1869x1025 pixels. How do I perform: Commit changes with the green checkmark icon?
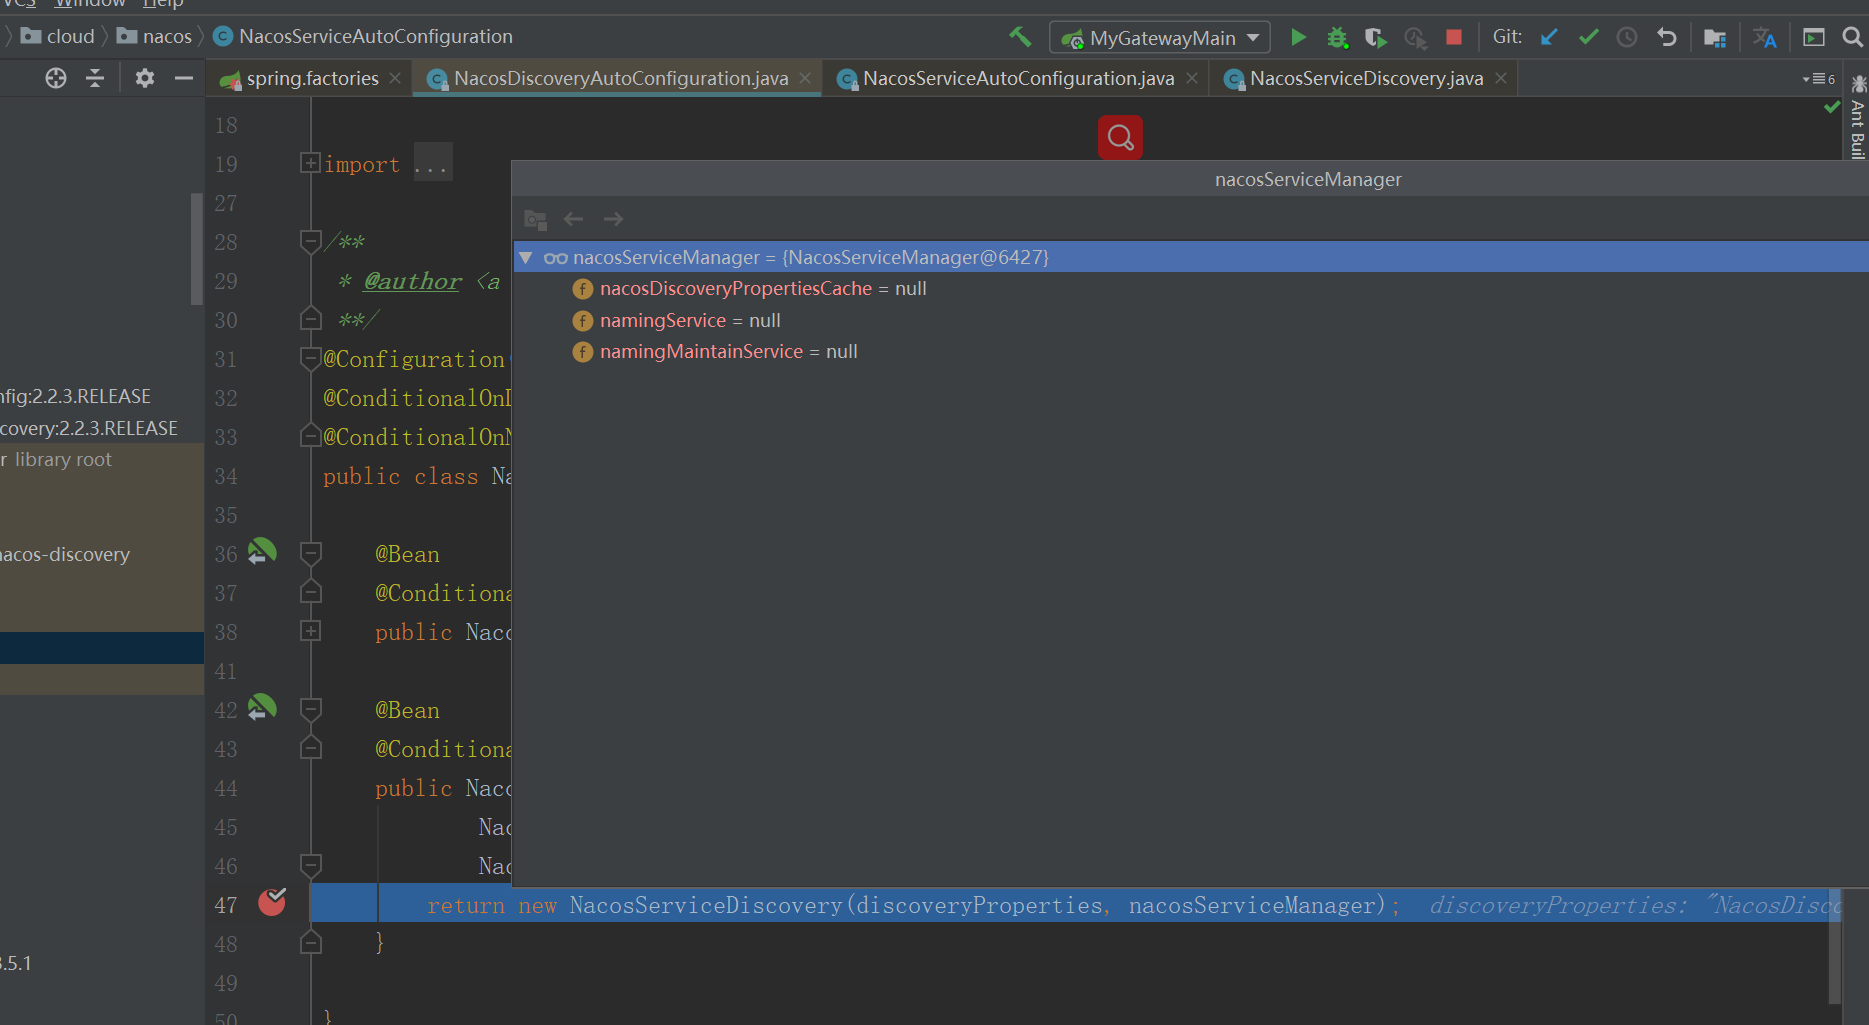click(x=1588, y=37)
